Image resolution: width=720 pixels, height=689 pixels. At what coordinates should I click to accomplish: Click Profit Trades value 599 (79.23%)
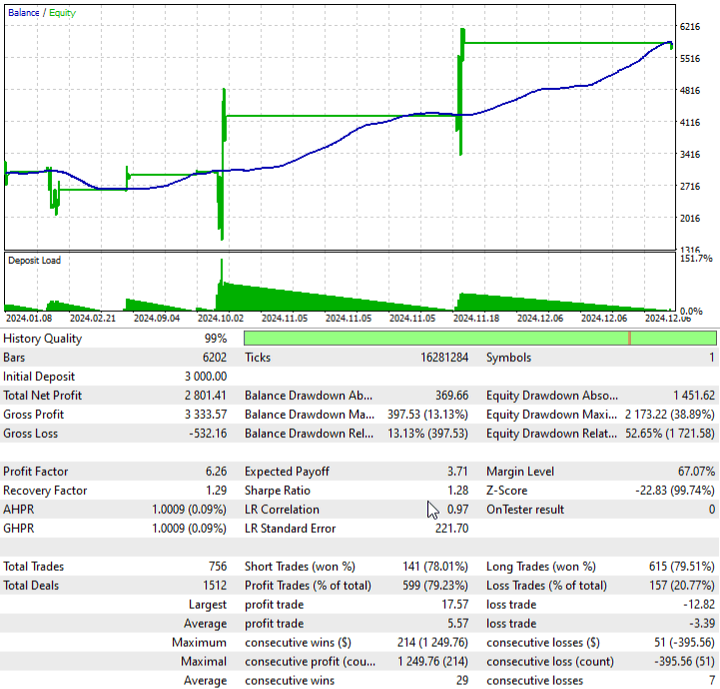[x=435, y=585]
